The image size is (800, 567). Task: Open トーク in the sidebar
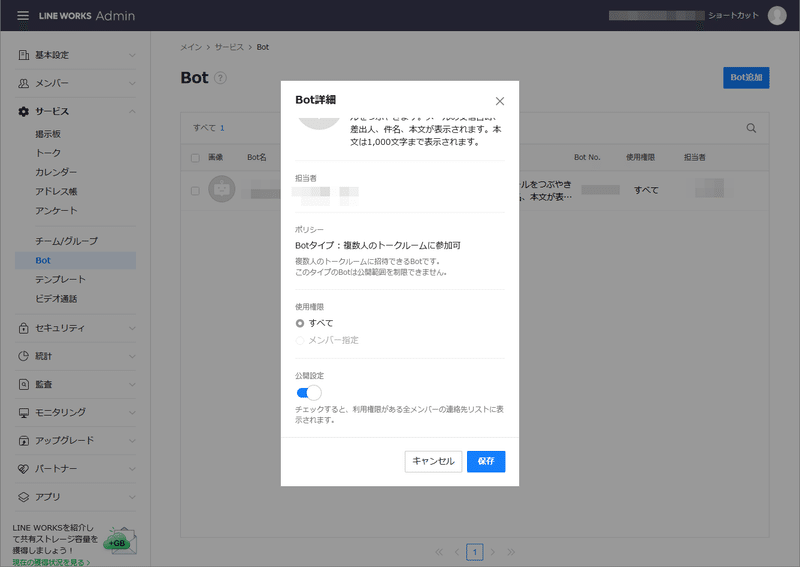(x=48, y=153)
